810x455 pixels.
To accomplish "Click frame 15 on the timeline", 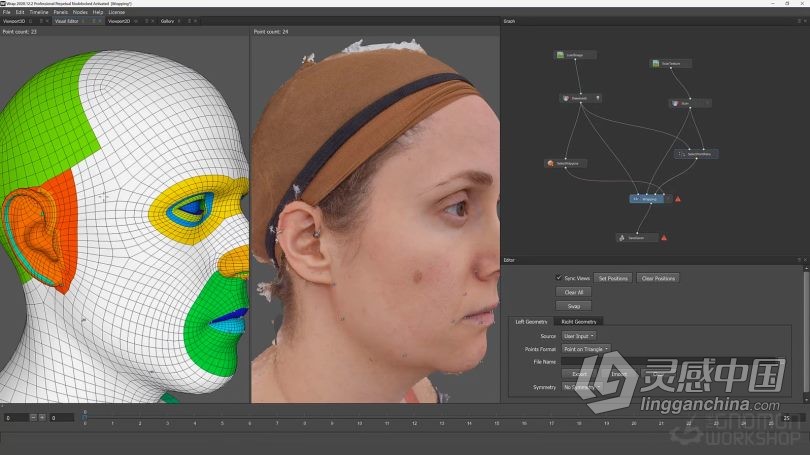I will [x=496, y=423].
